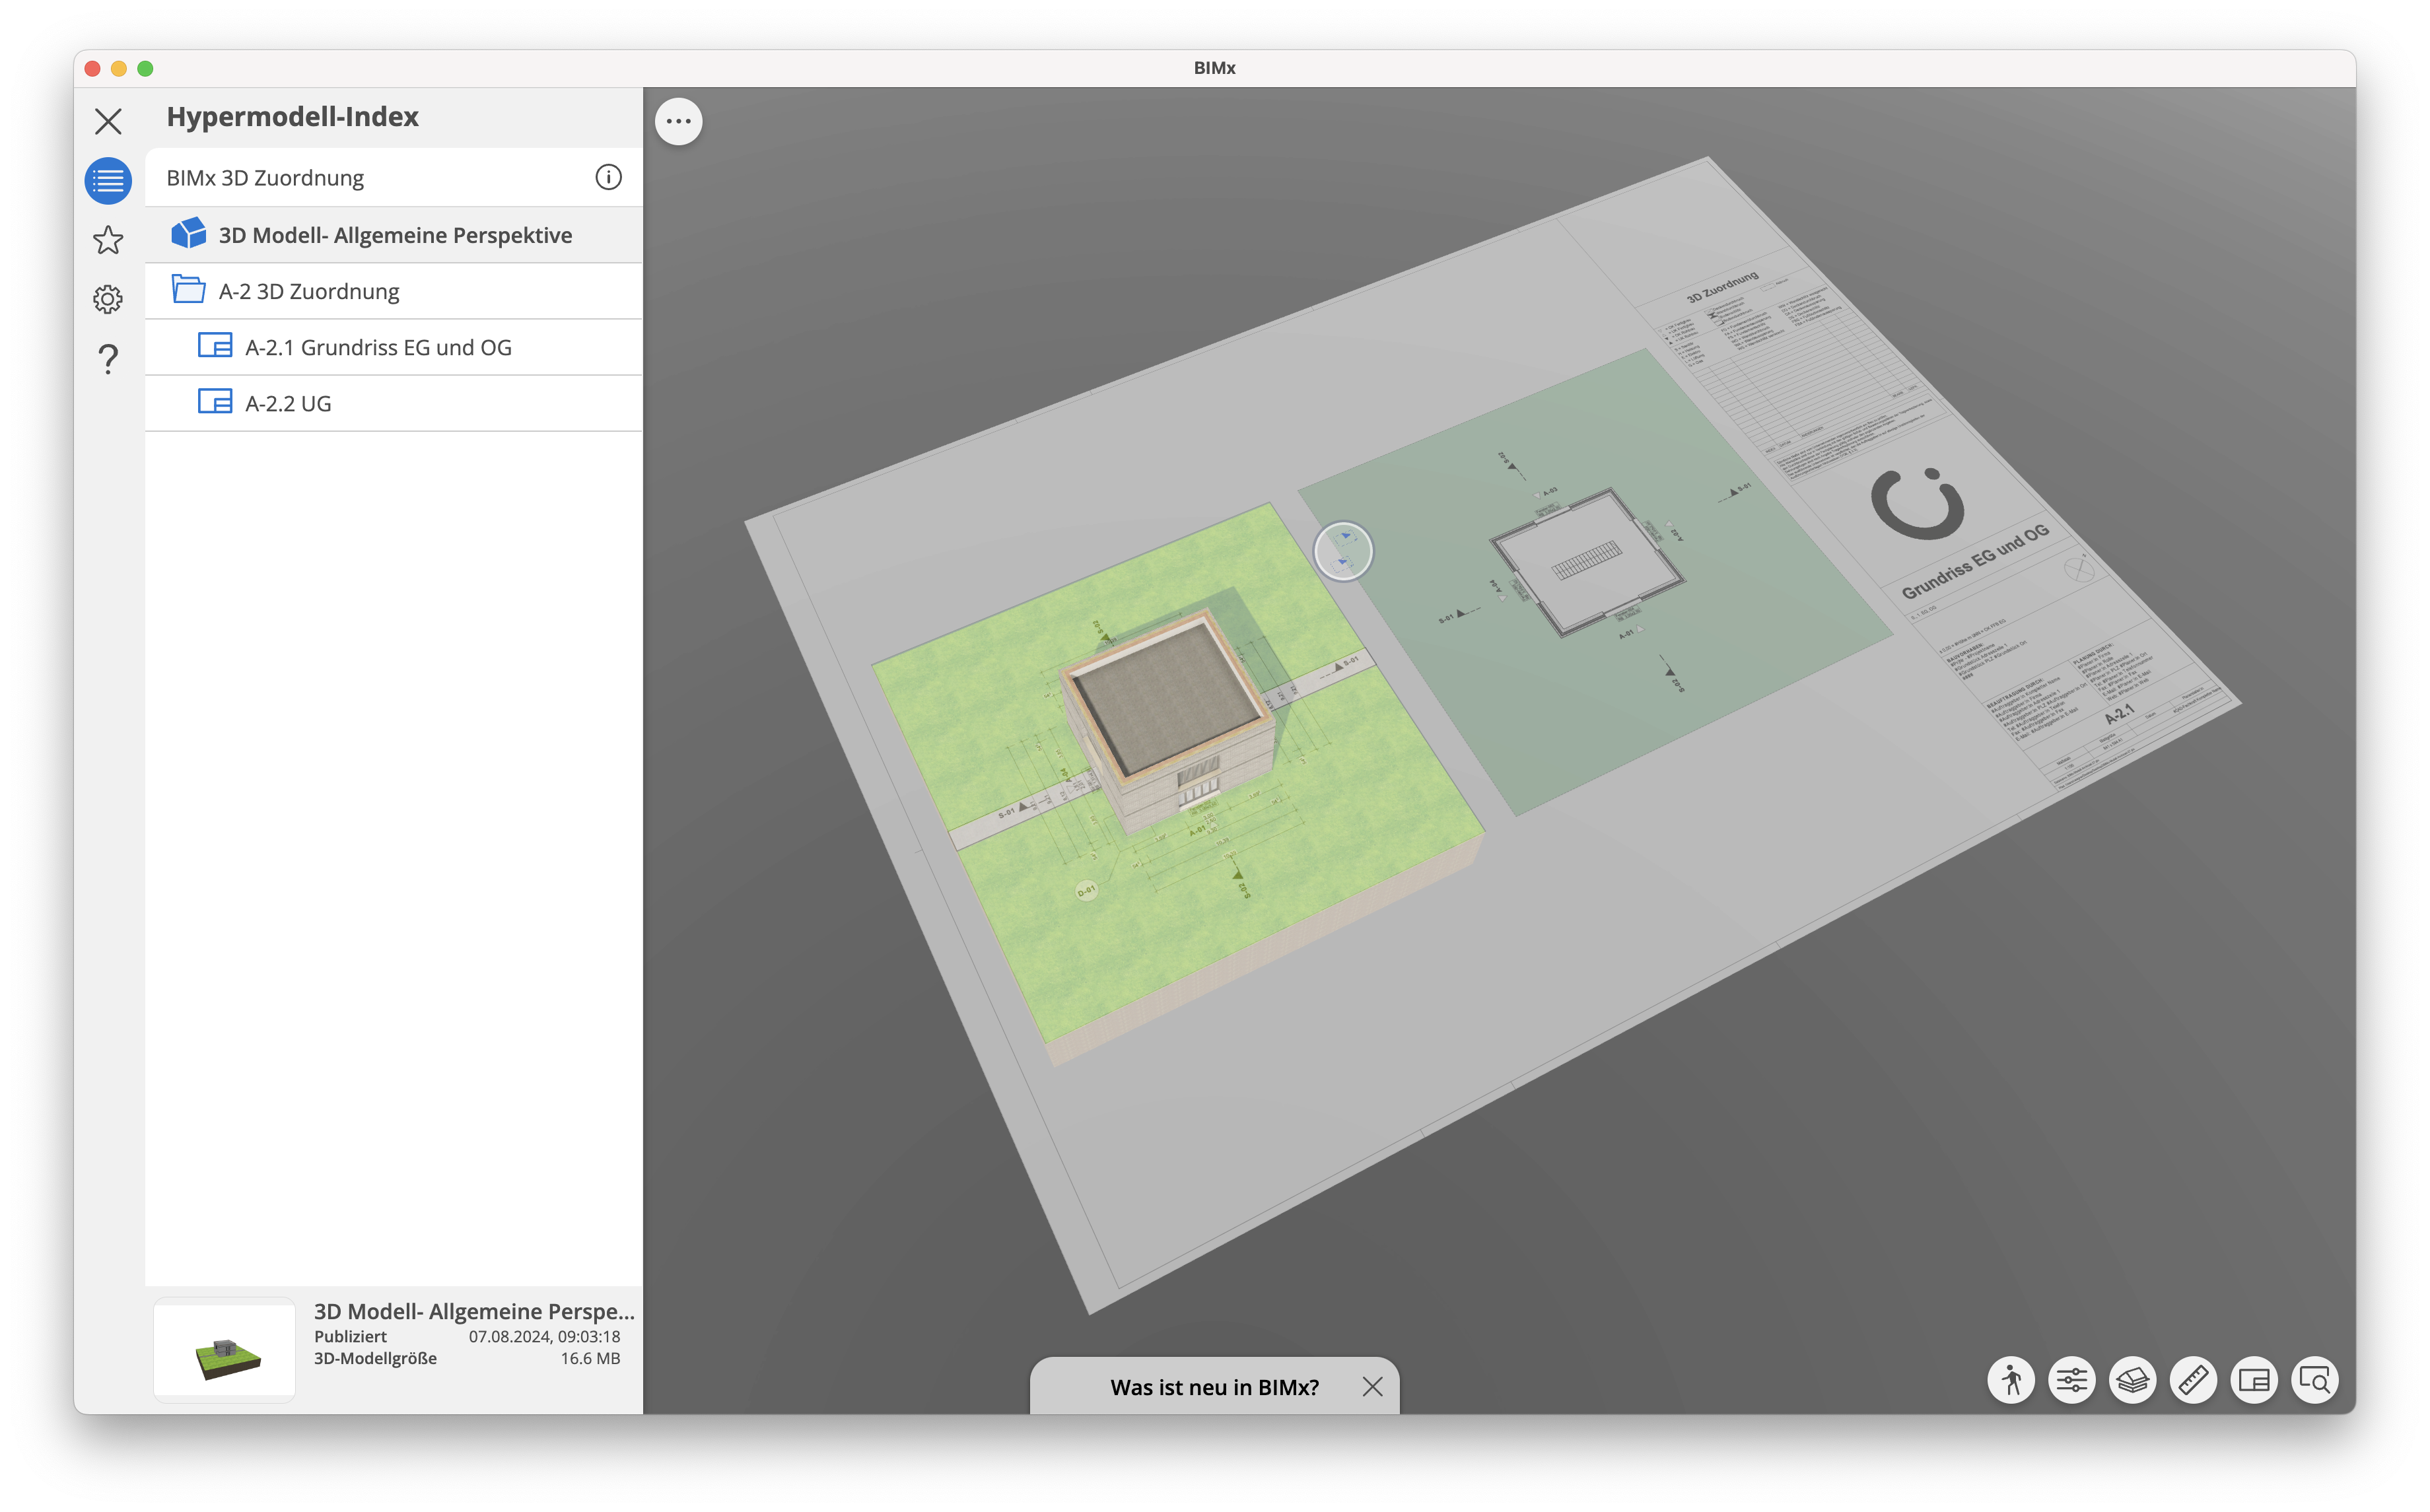Click Was ist neu in BIMx? banner
Screen dimensions: 2430x1512
tap(1214, 1387)
